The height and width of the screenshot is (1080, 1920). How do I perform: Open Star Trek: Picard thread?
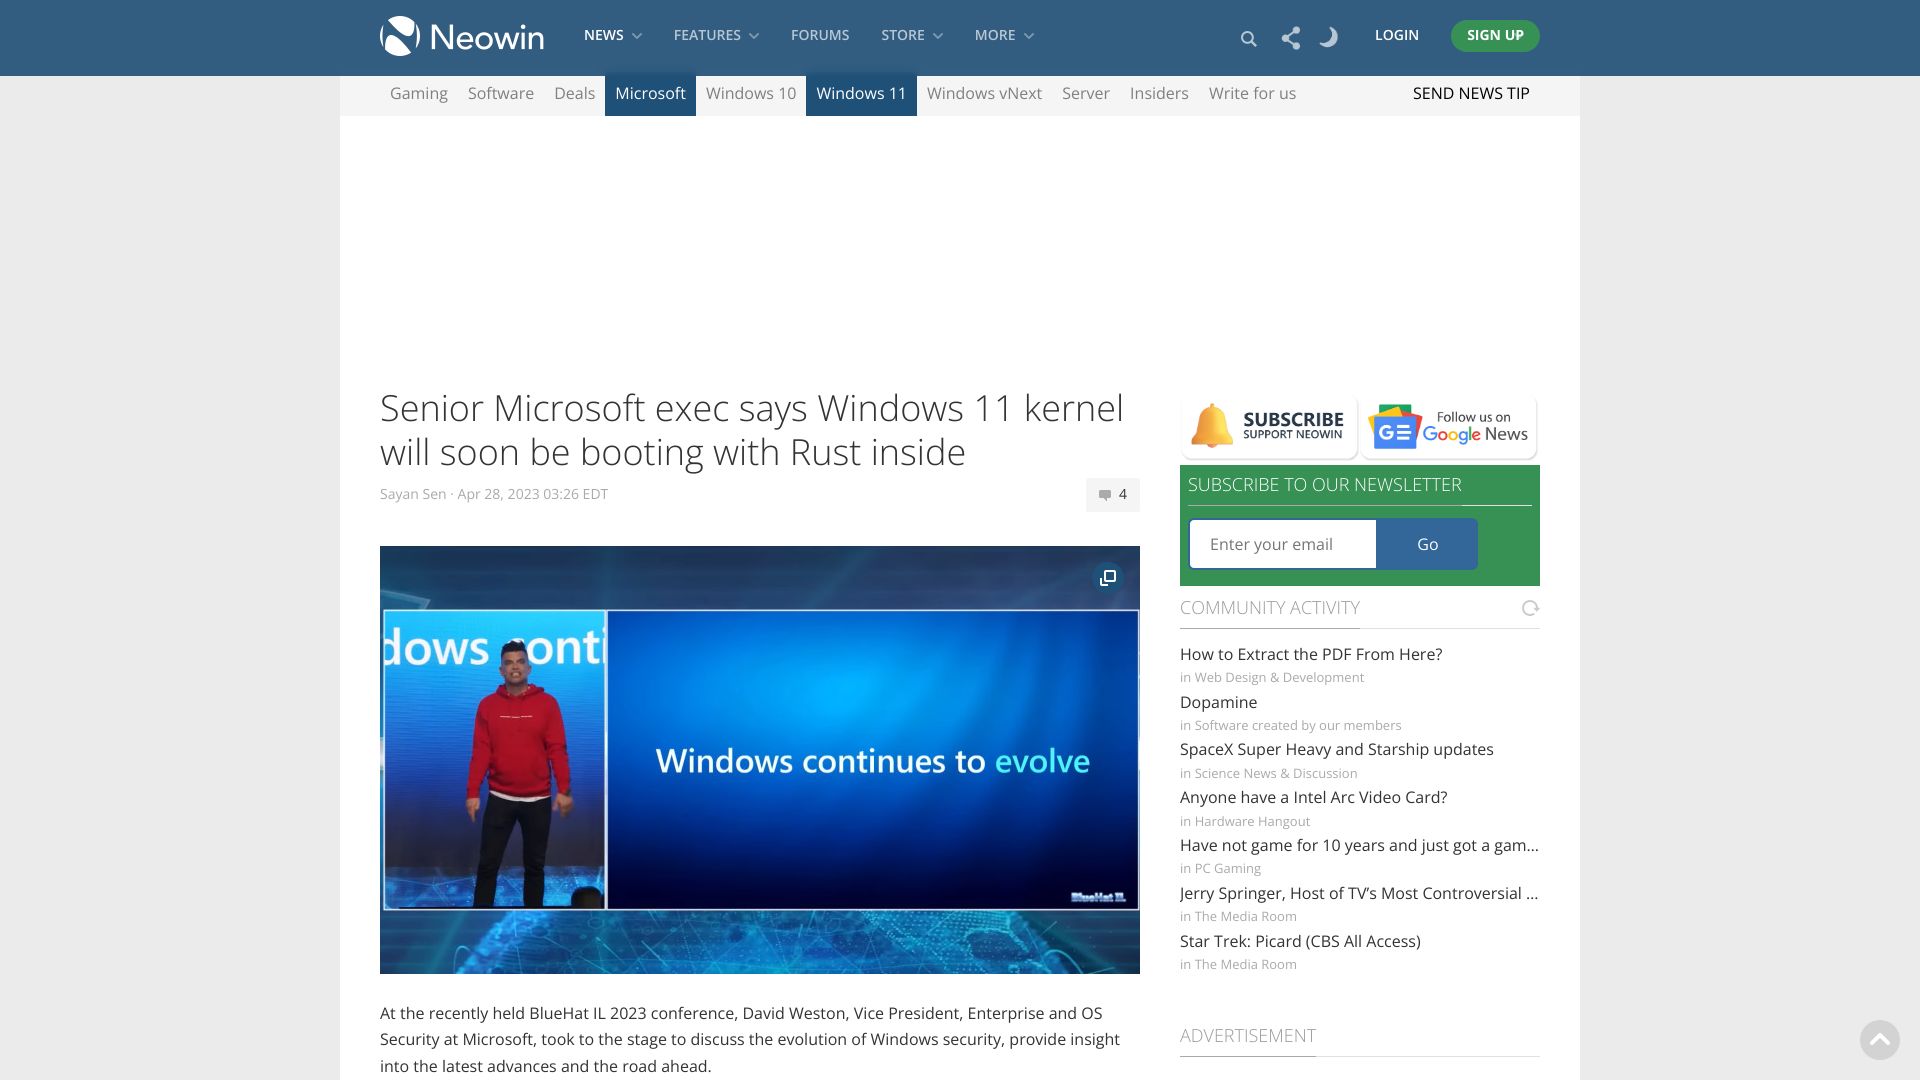[x=1300, y=941]
